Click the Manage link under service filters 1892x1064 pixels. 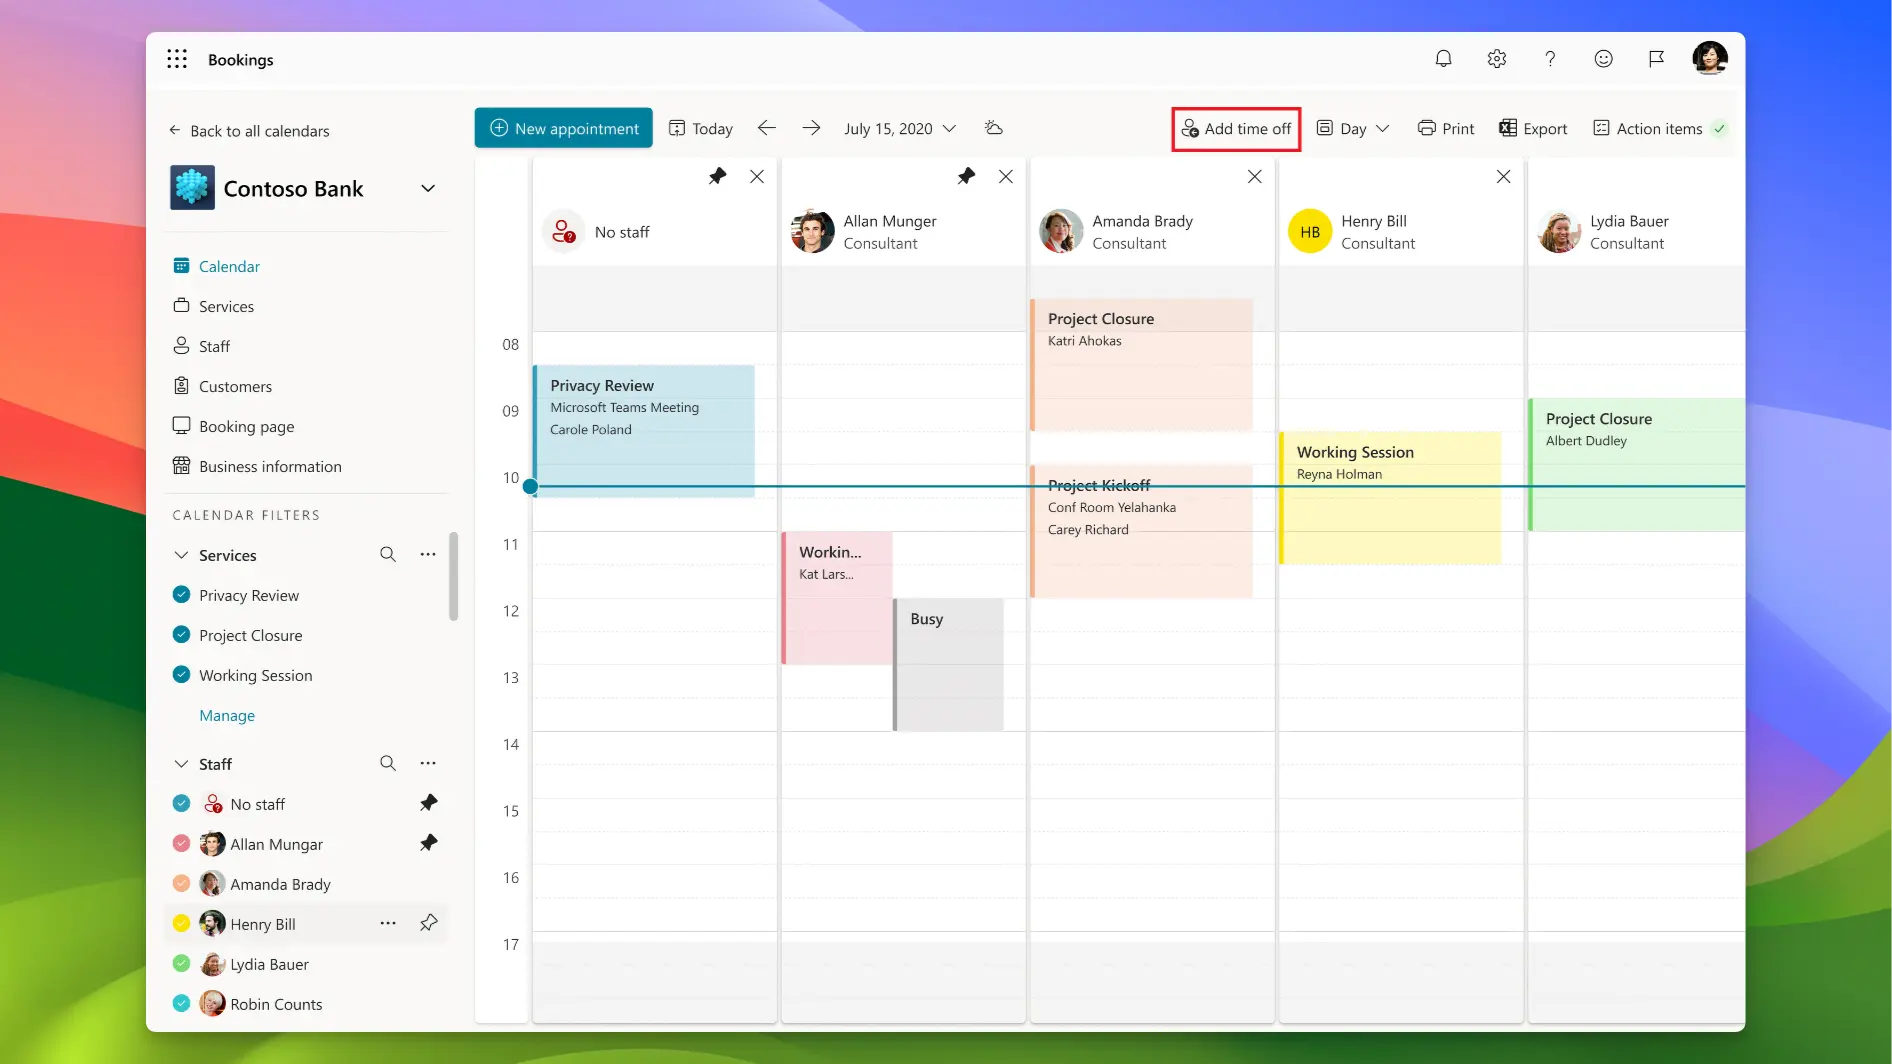tap(227, 715)
